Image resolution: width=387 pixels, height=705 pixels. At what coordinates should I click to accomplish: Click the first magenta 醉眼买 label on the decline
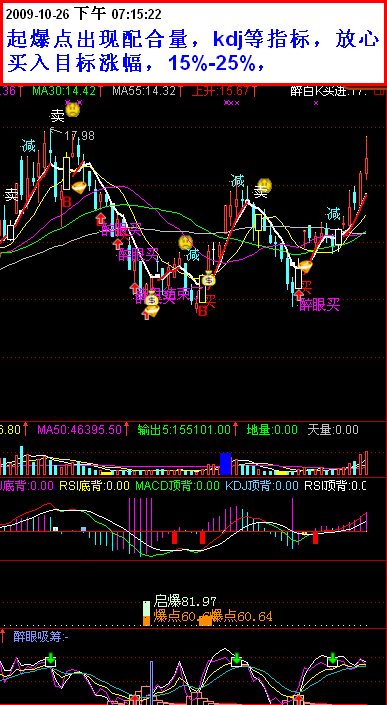pos(121,229)
